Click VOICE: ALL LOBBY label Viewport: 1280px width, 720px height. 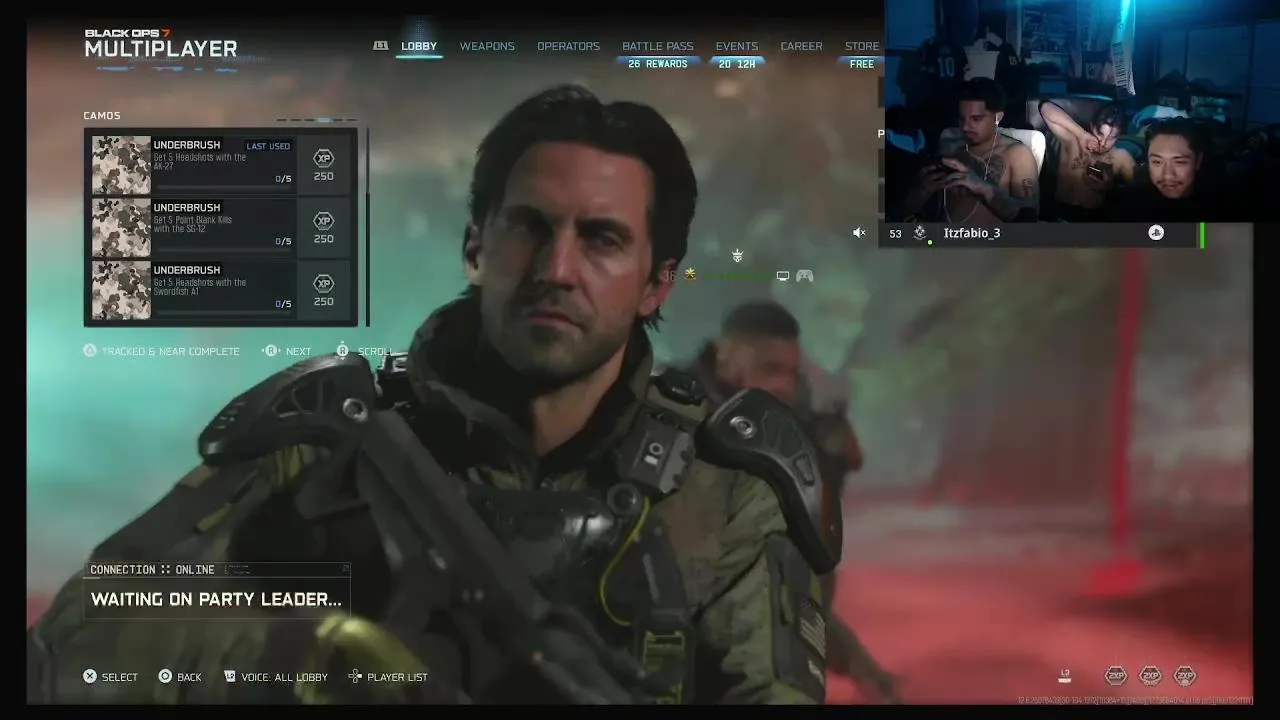(x=285, y=678)
